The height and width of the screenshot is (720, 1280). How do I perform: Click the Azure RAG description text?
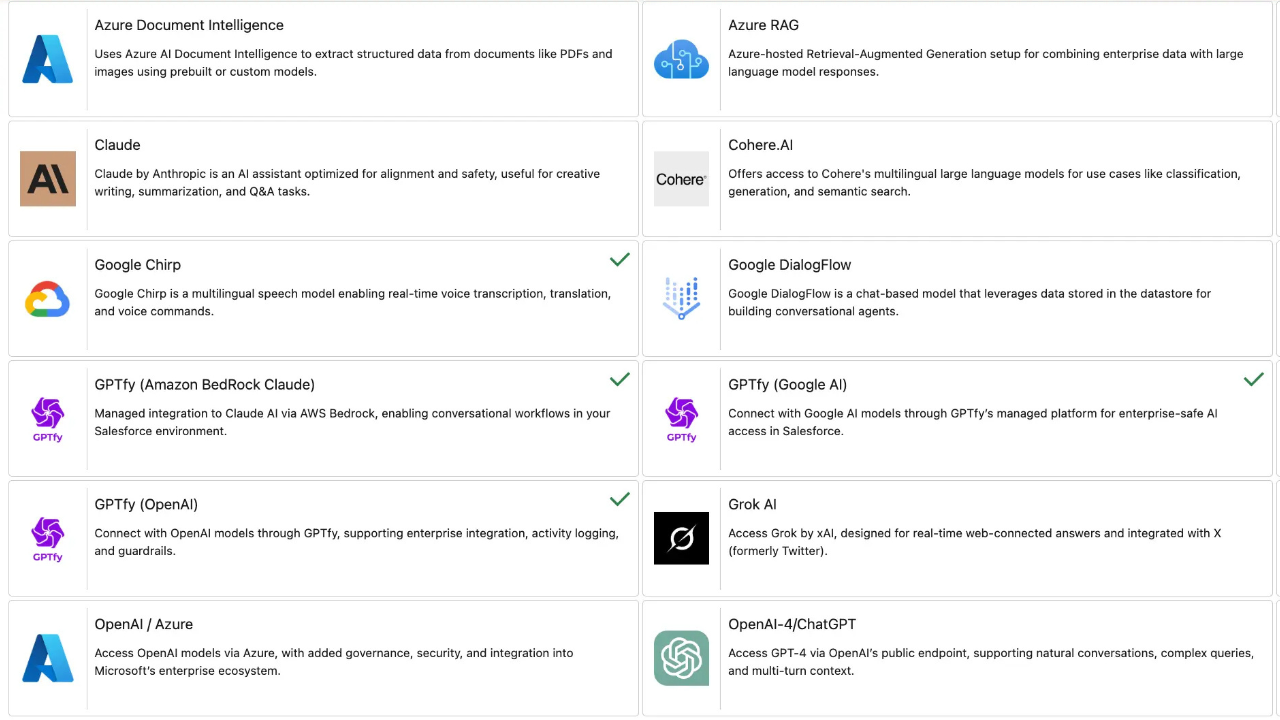tap(985, 63)
